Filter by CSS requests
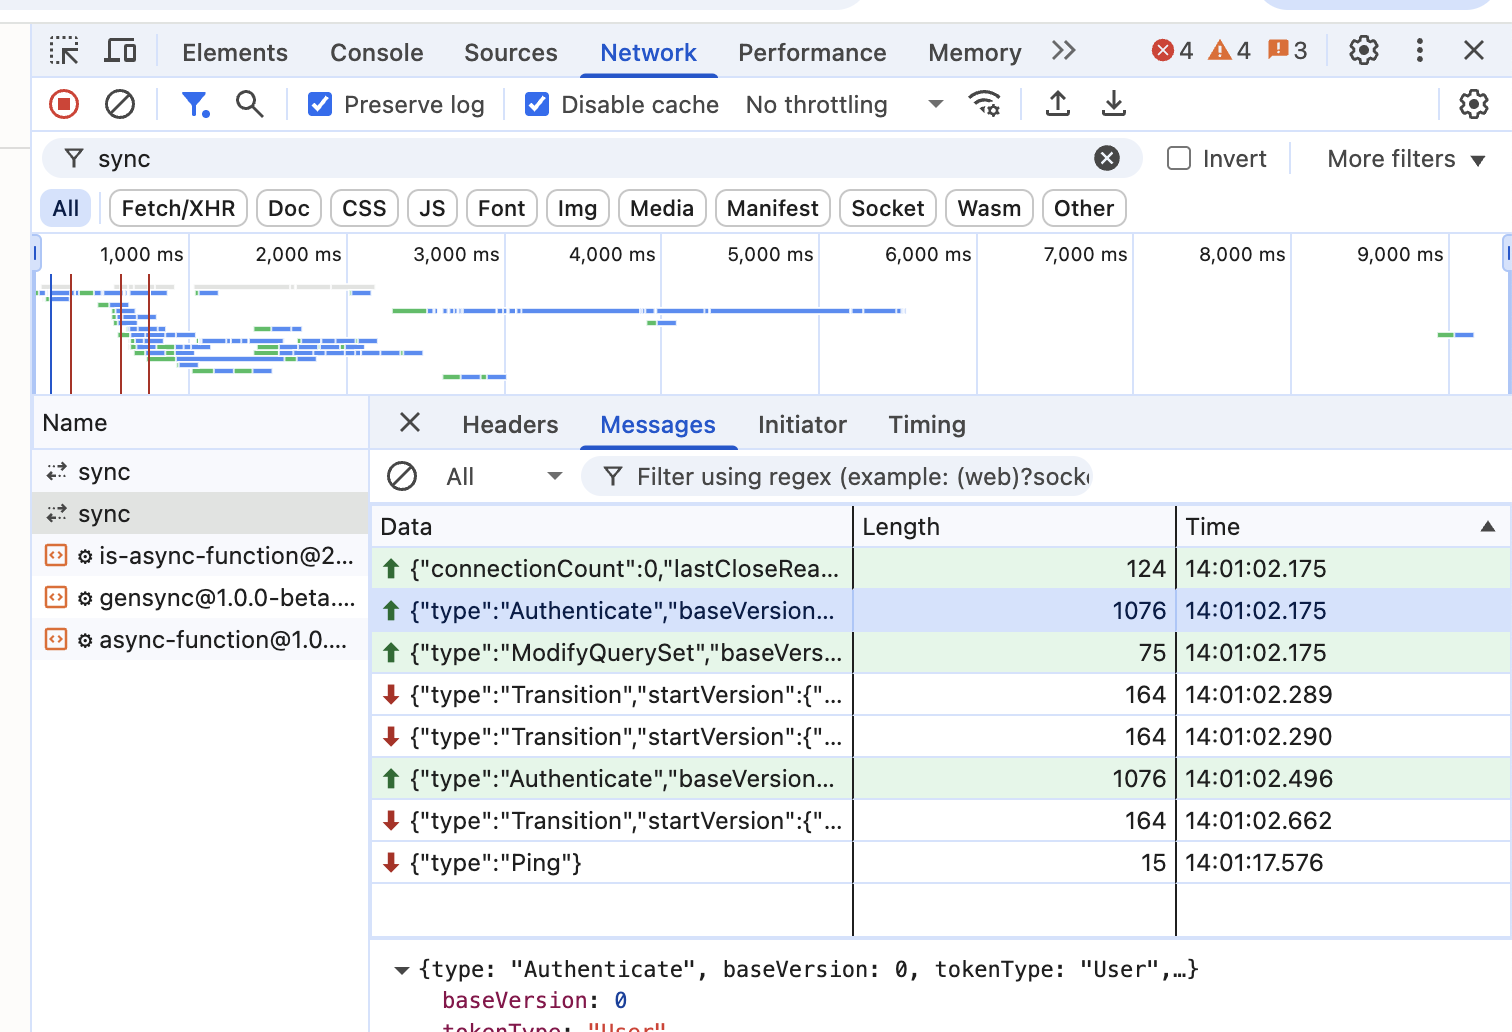 pyautogui.click(x=364, y=208)
